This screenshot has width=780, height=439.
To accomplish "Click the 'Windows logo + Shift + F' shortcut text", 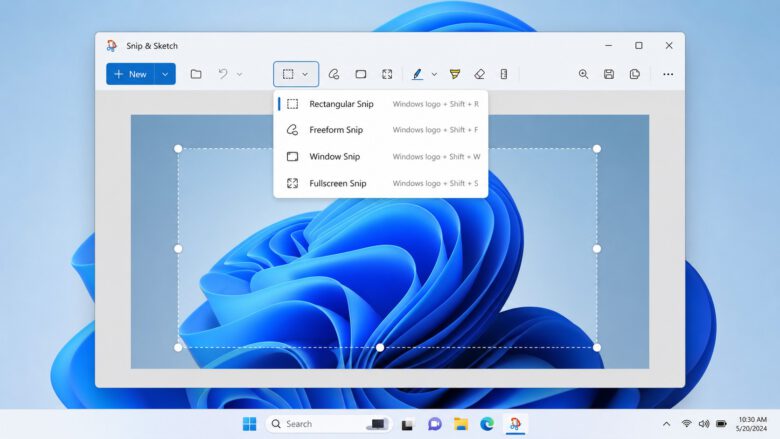I will 435,130.
